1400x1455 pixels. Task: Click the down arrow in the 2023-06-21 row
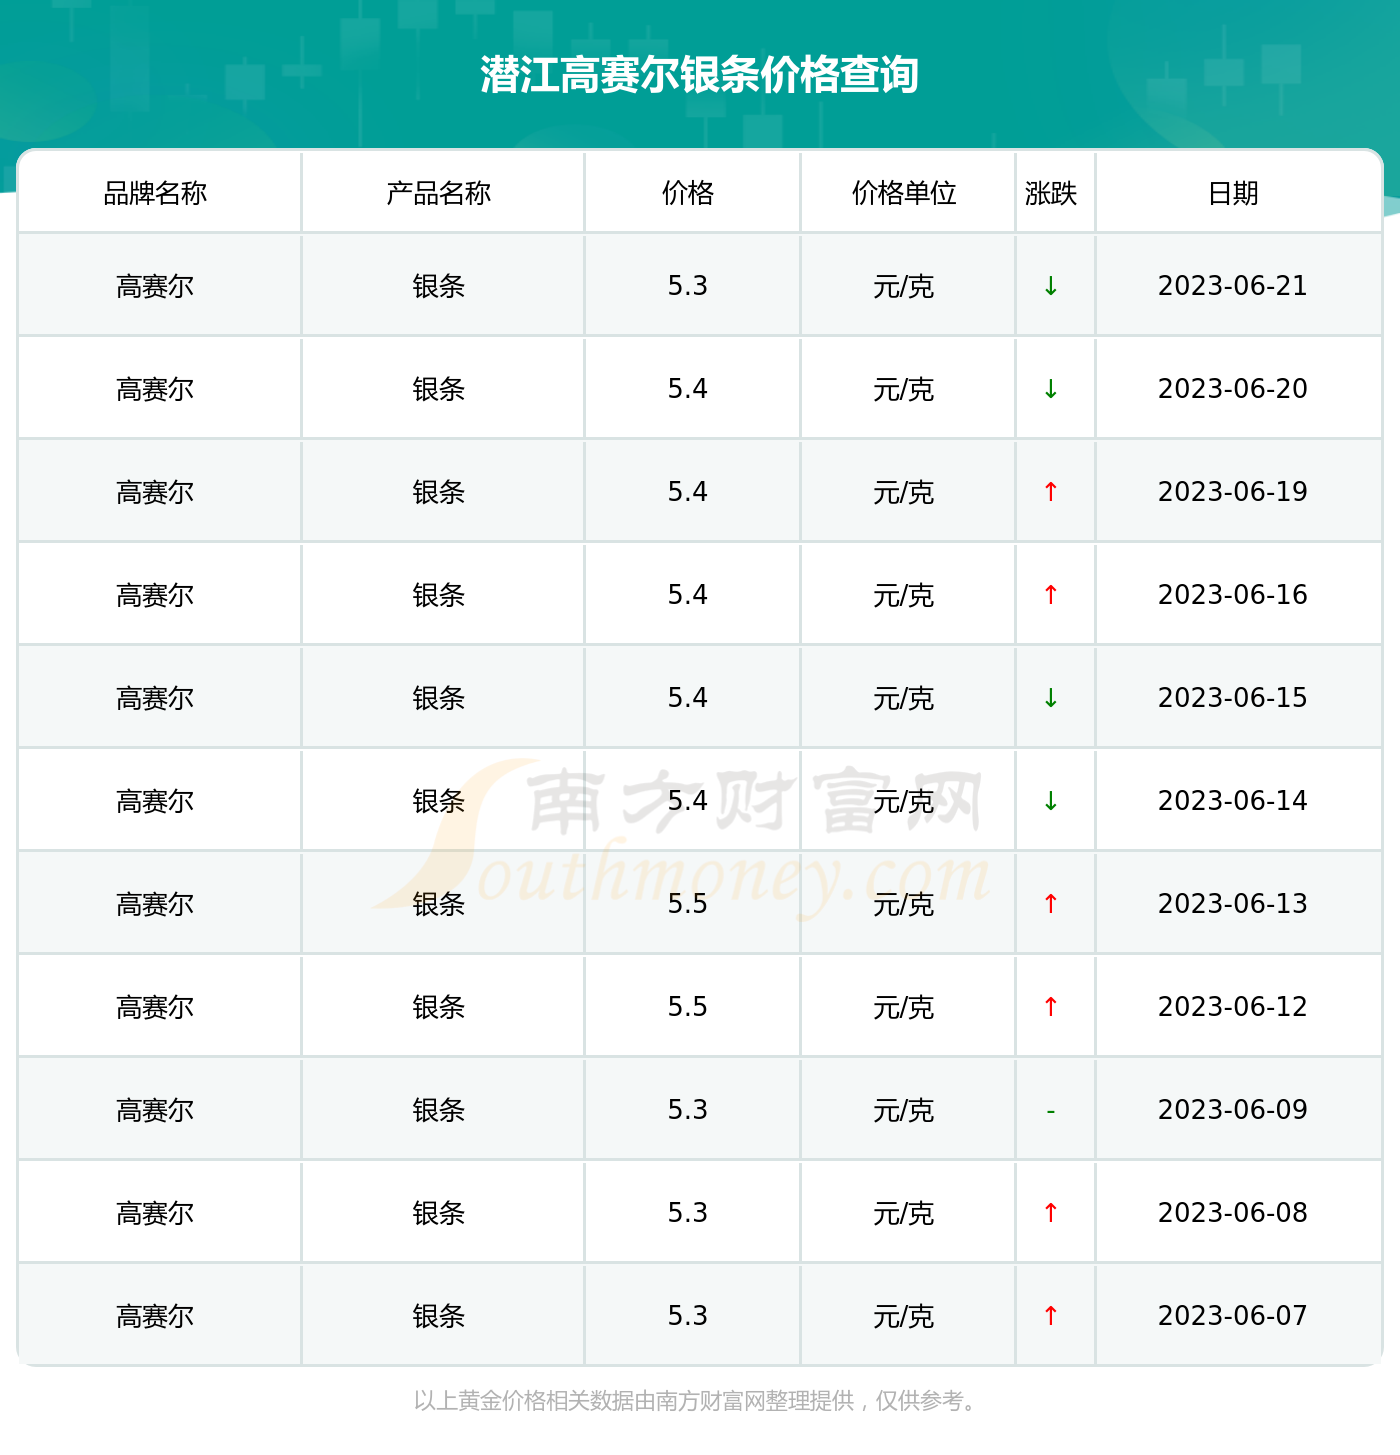point(1051,286)
